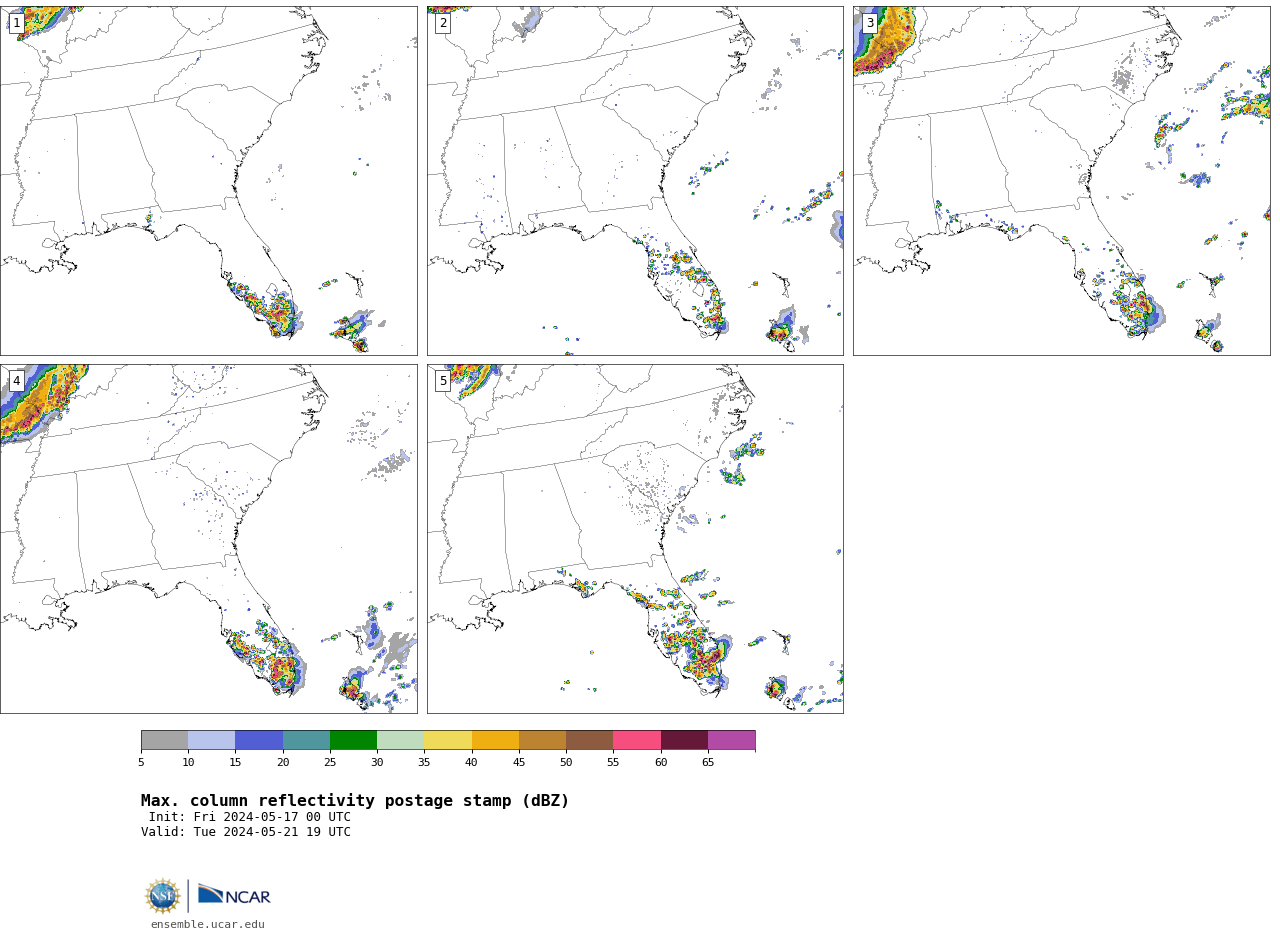The image size is (1280, 936).
Task: Click the blue 15-20 dBZ swatch
Action: pos(259,740)
